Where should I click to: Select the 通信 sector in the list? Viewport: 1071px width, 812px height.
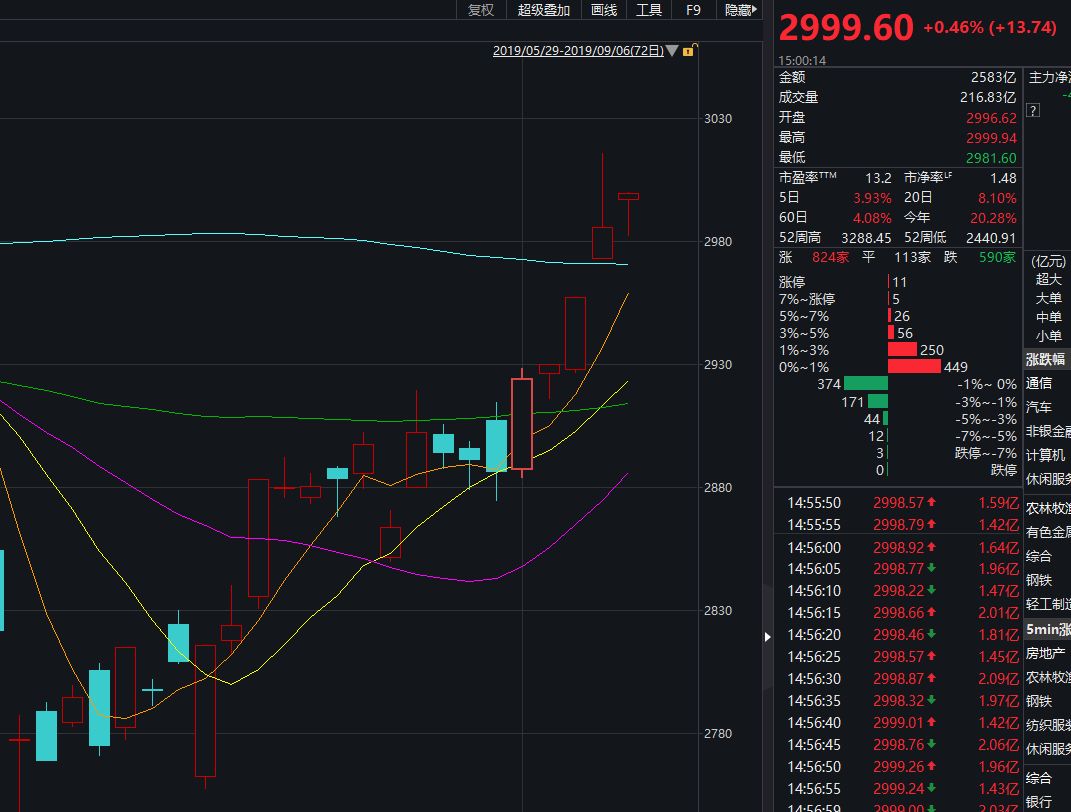[1039, 383]
